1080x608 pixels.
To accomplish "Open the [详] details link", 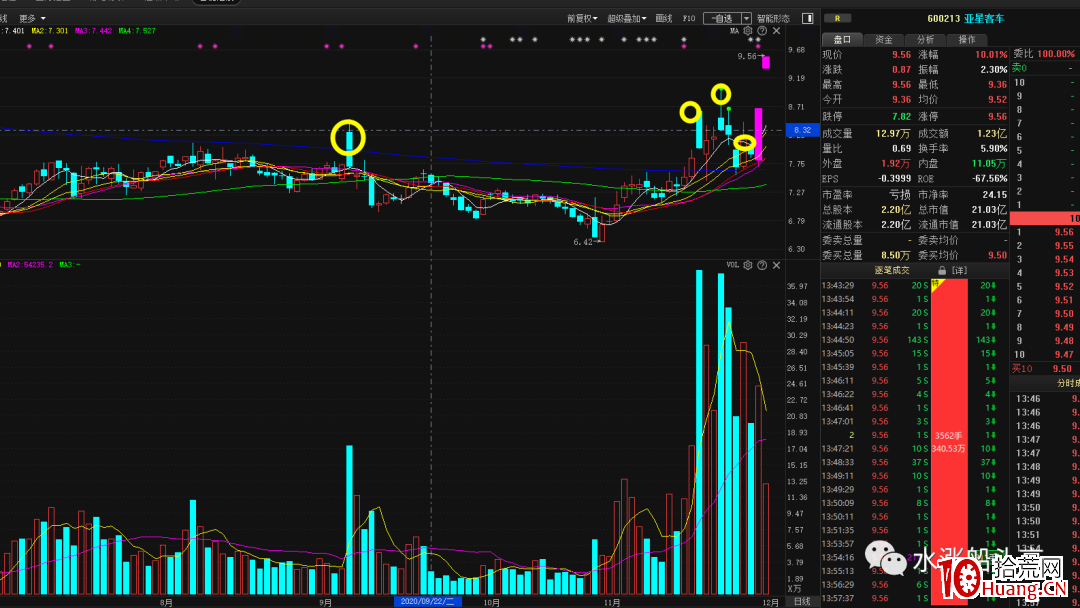I will 959,271.
